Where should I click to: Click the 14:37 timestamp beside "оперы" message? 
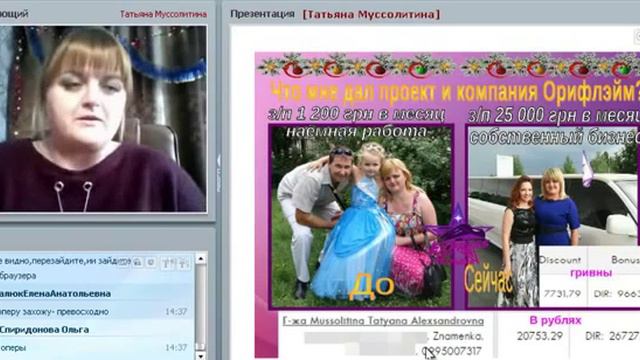[x=176, y=348]
